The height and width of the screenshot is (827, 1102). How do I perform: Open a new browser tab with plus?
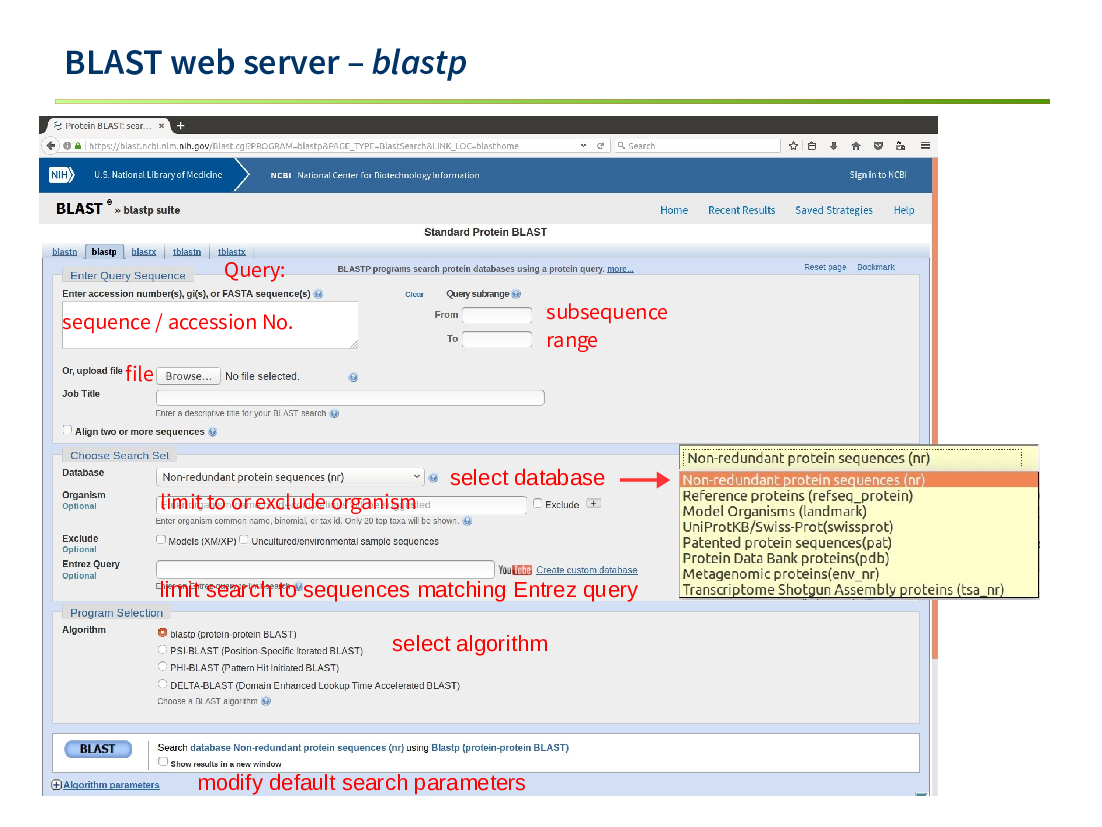click(181, 126)
